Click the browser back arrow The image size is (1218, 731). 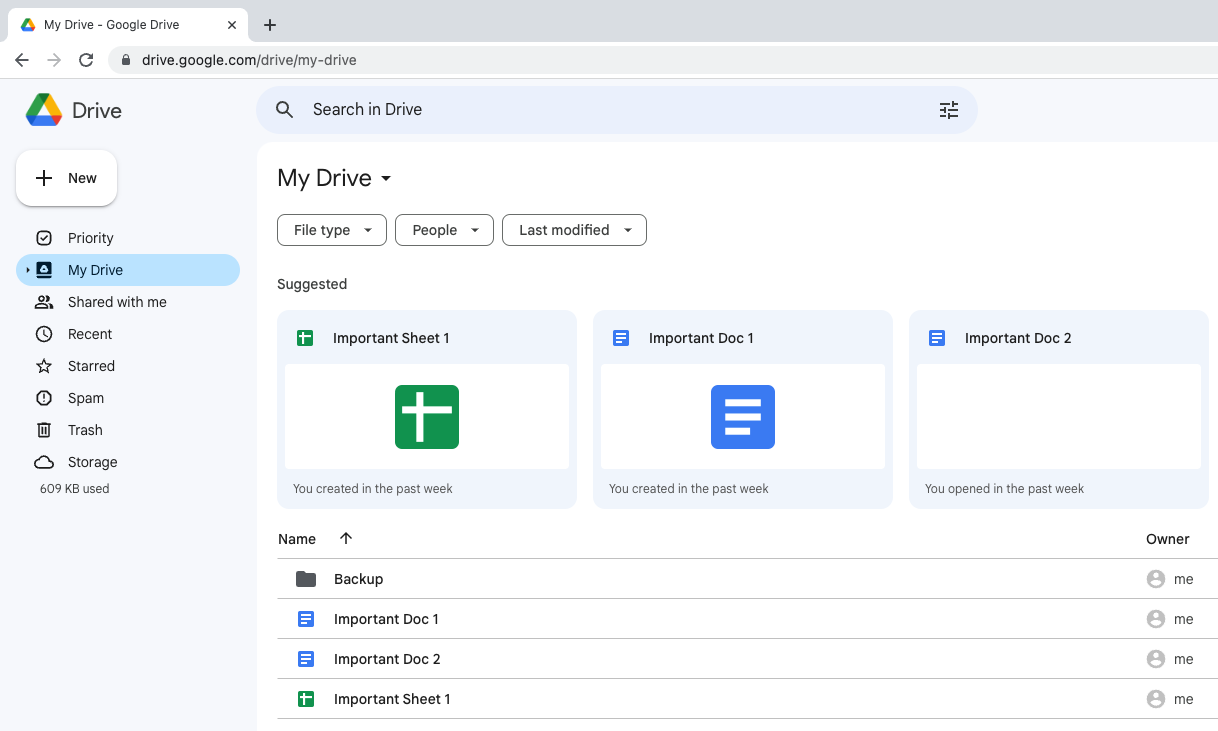tap(22, 60)
